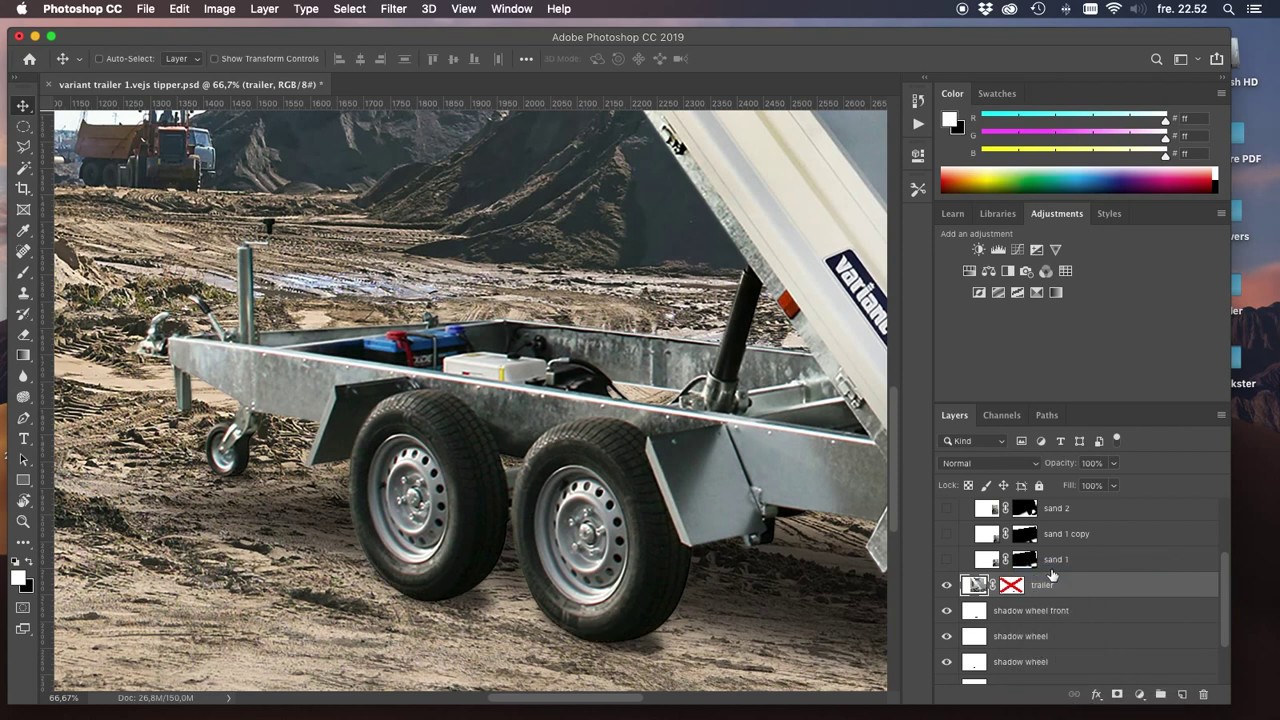Viewport: 1280px width, 720px height.
Task: Add a Brightness/Contrast adjustment
Action: (x=978, y=250)
